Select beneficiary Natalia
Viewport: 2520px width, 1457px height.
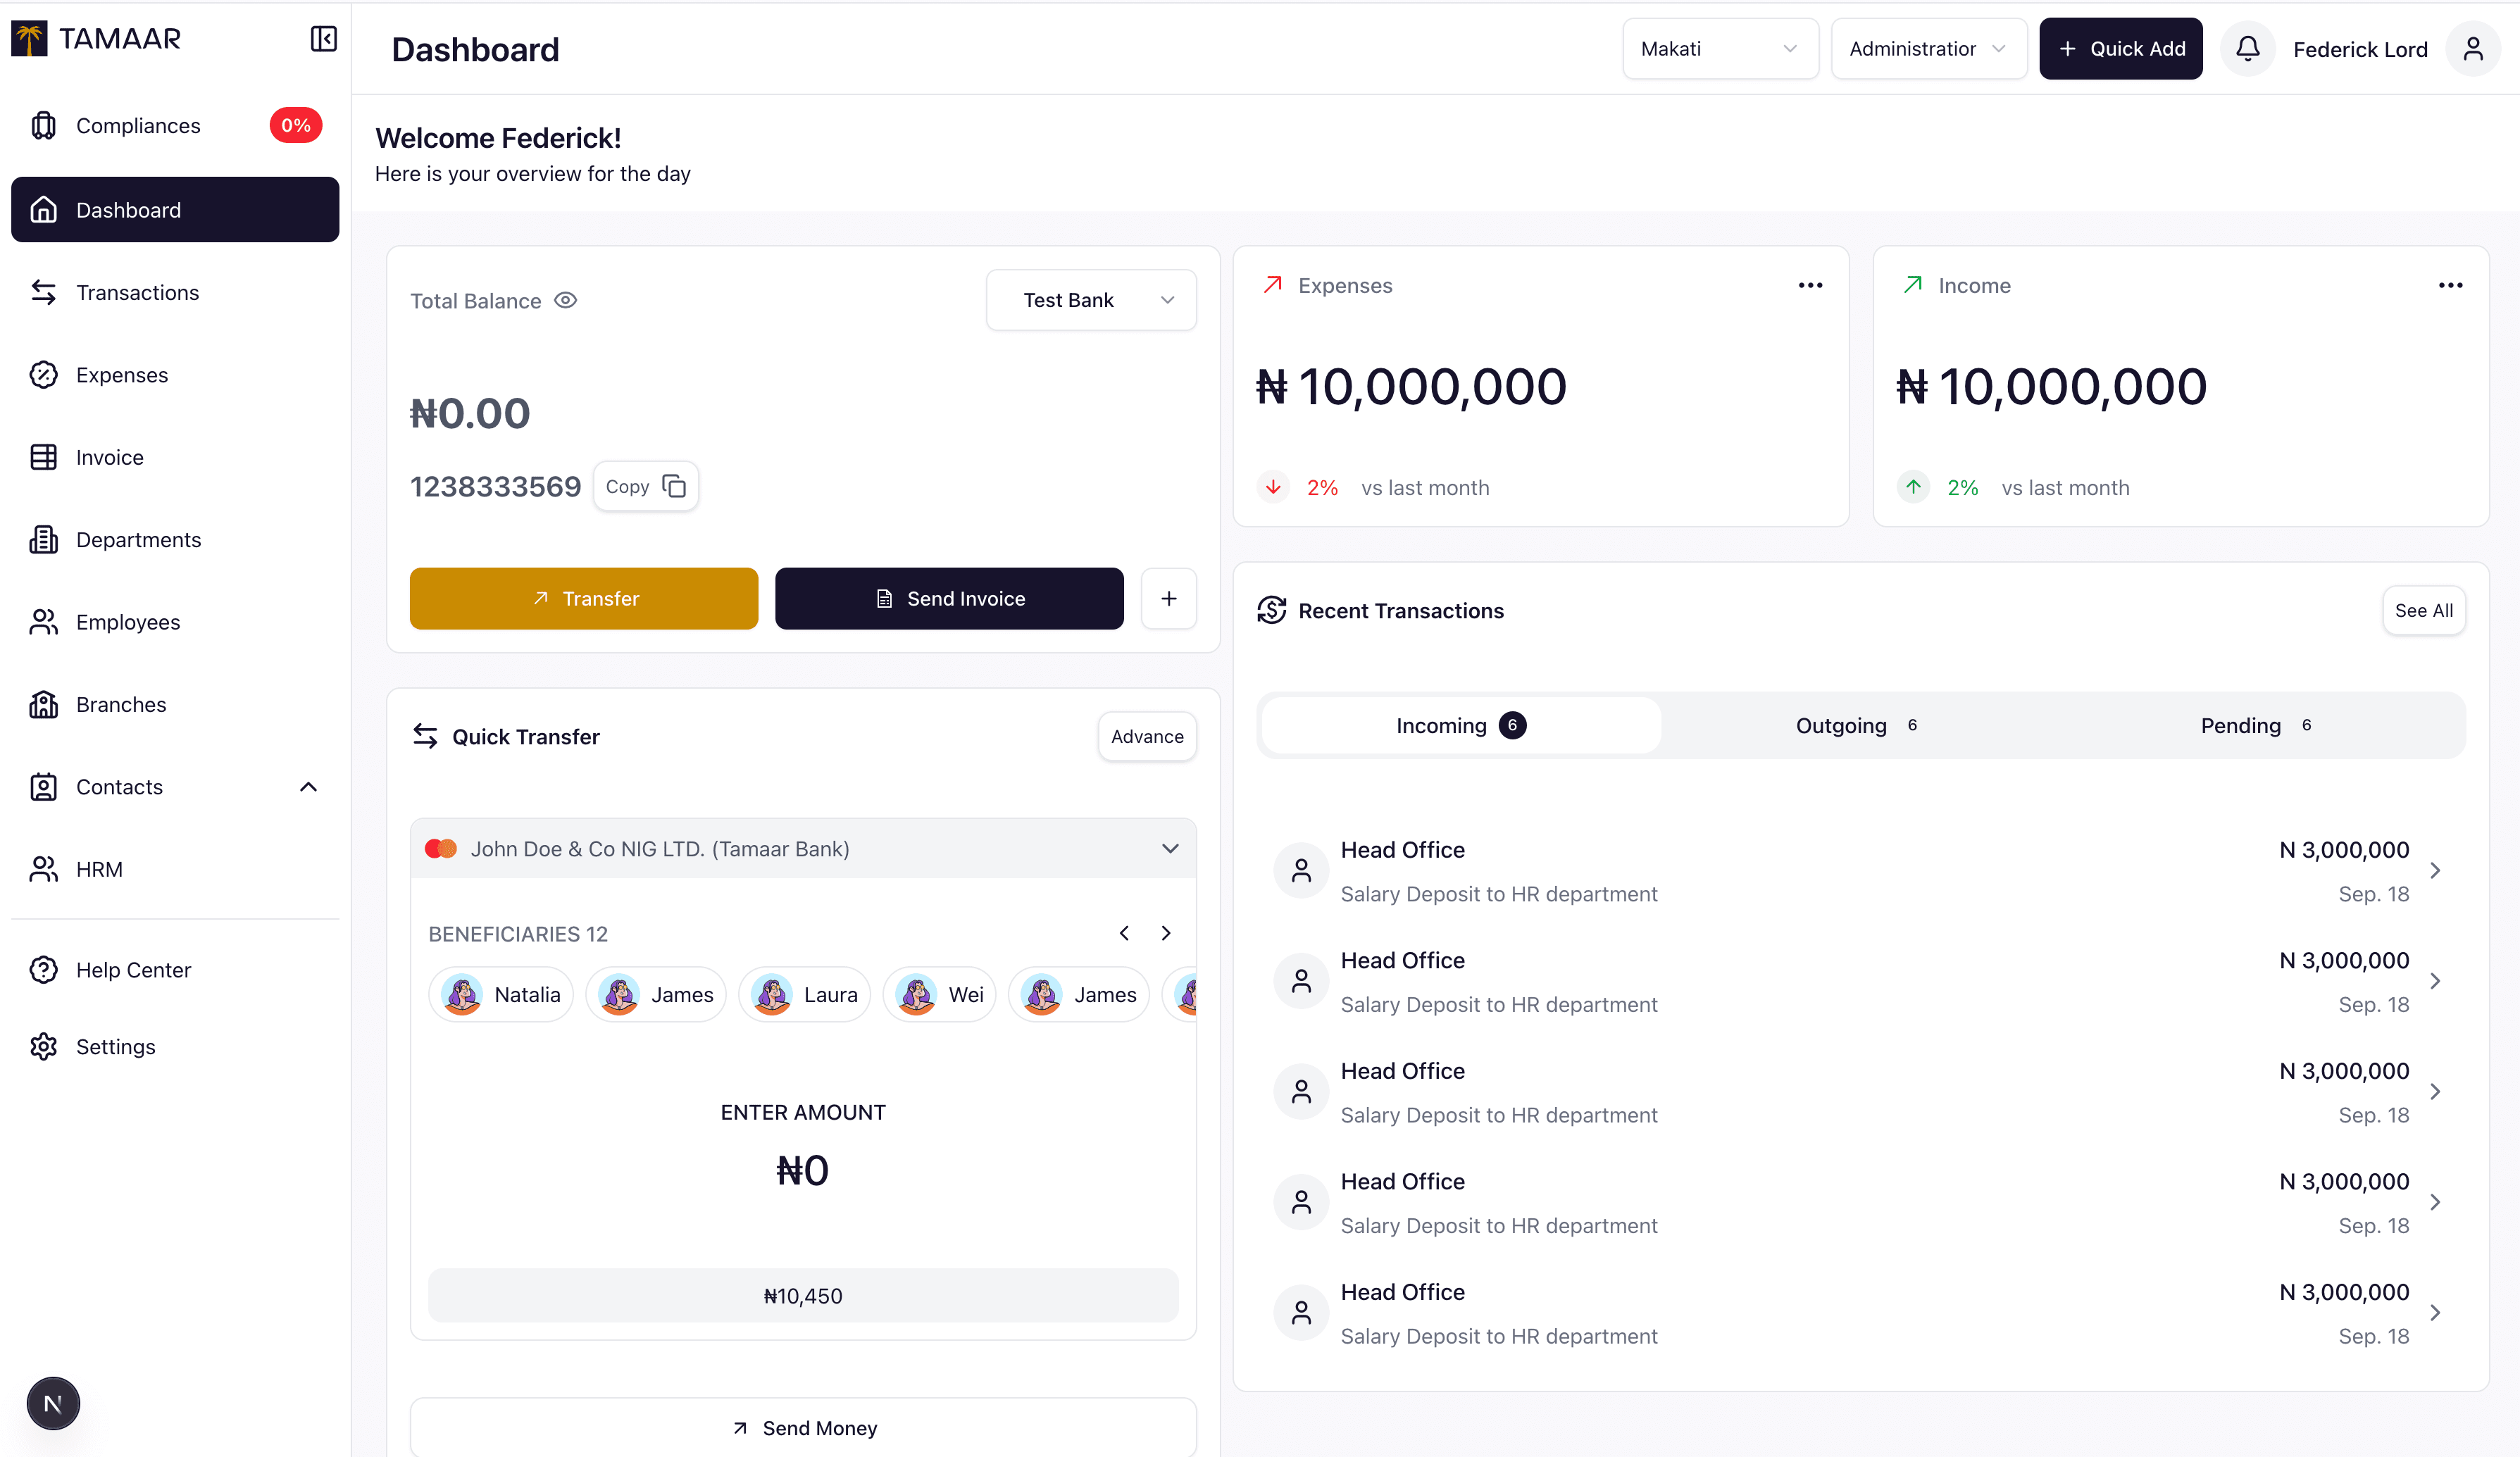501,995
